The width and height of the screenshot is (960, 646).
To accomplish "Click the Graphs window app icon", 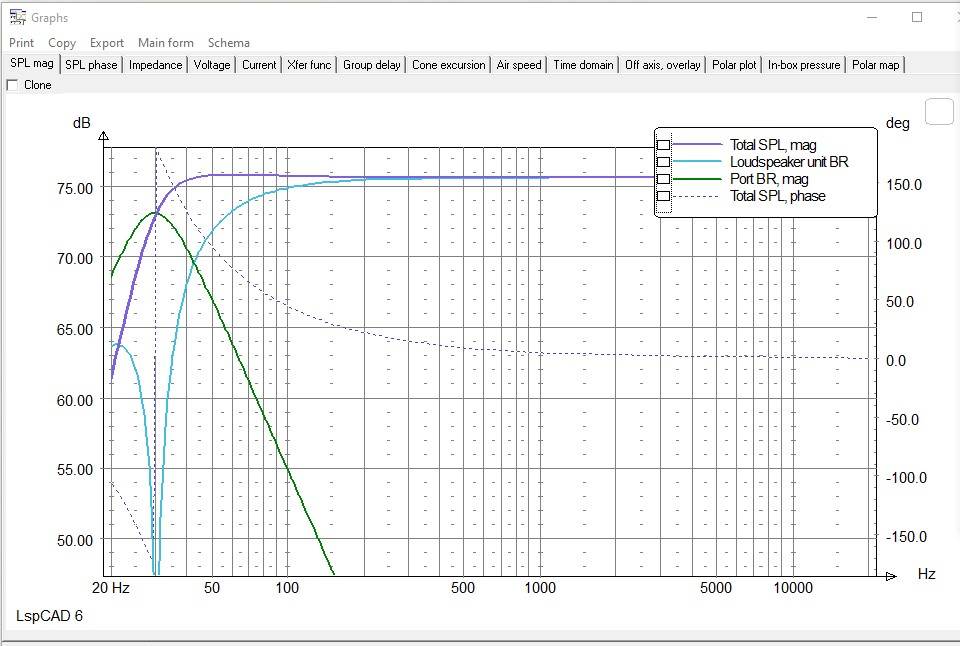I will pos(17,17).
